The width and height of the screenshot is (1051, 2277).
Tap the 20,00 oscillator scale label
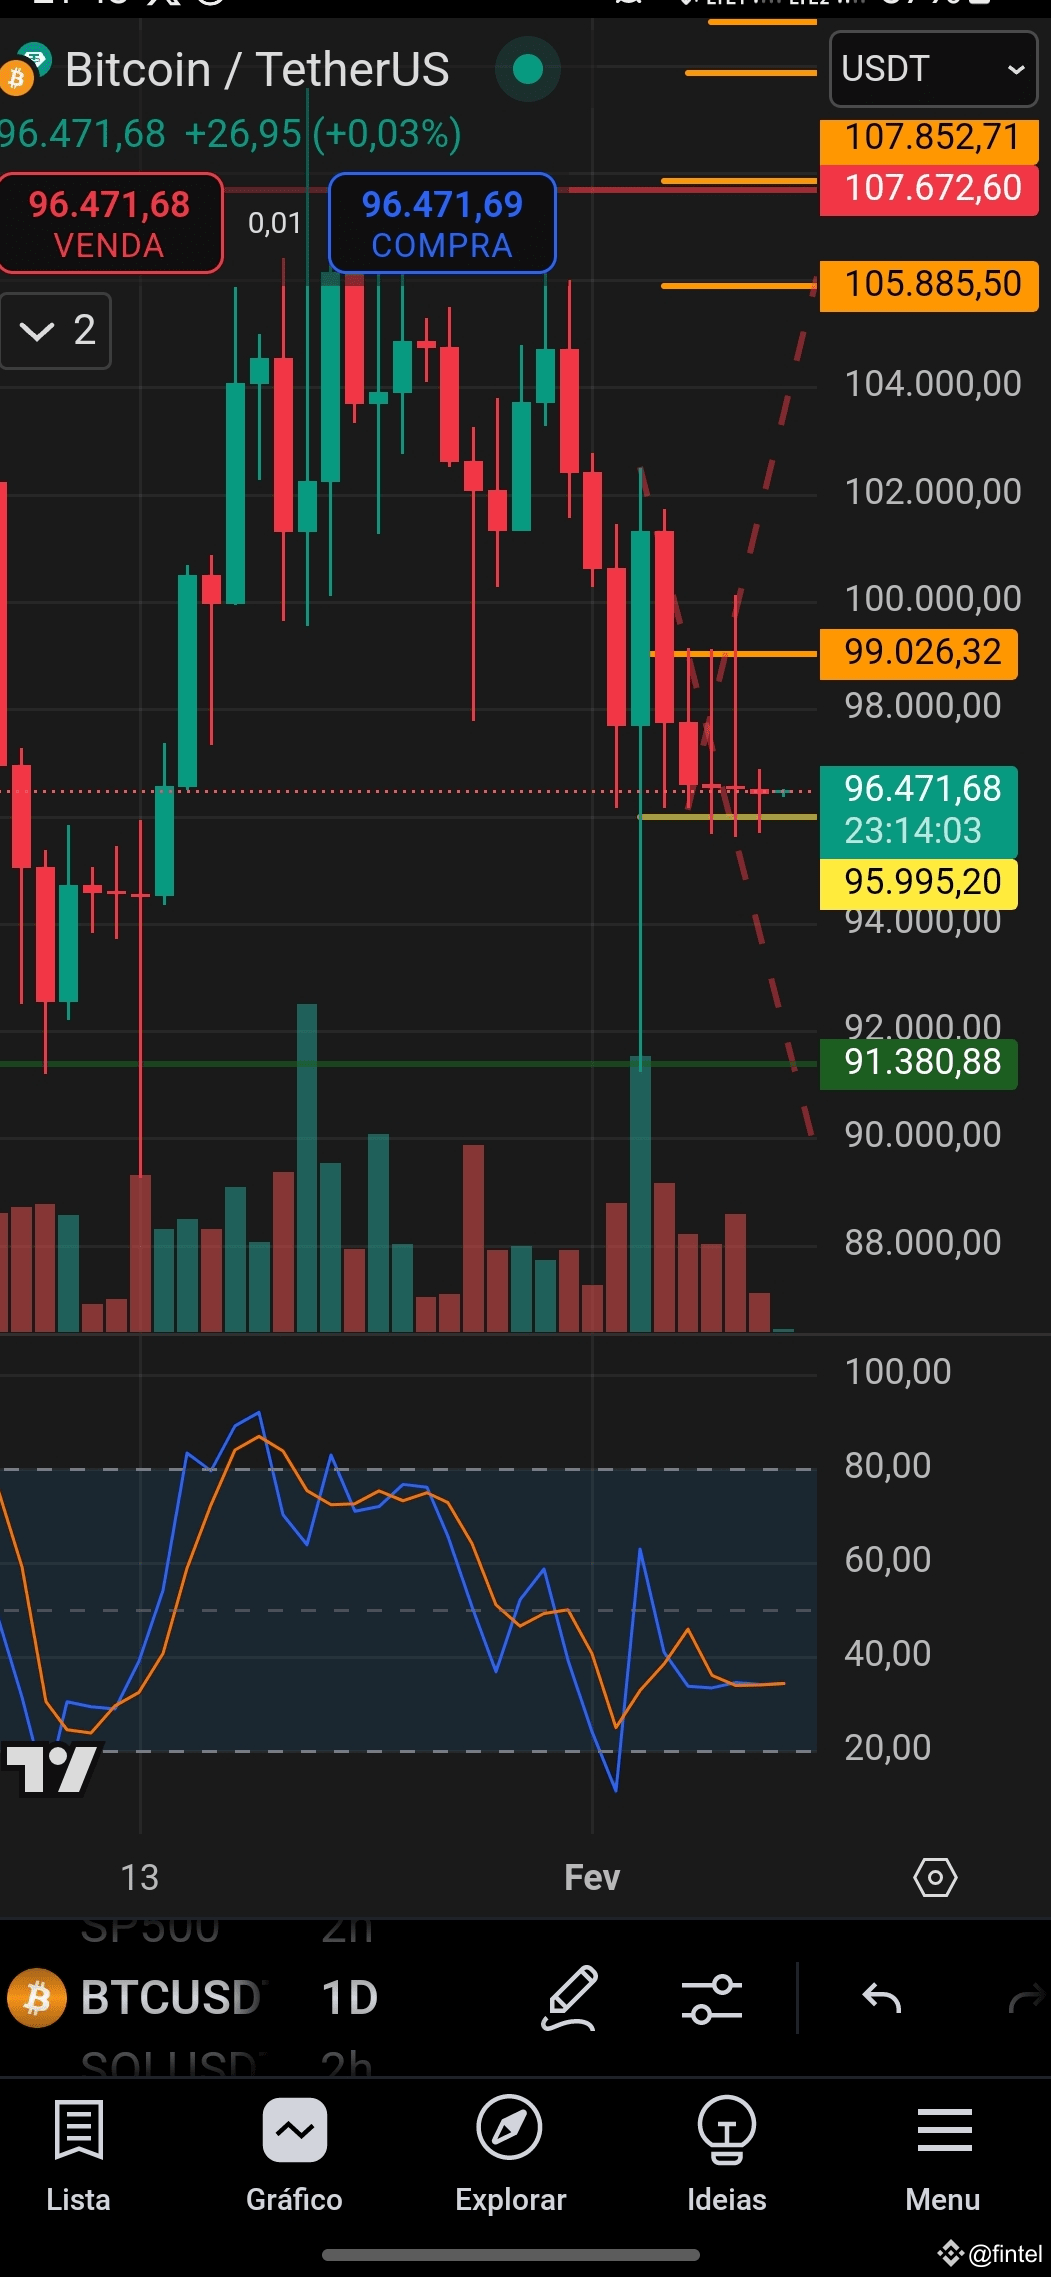[x=887, y=1748]
